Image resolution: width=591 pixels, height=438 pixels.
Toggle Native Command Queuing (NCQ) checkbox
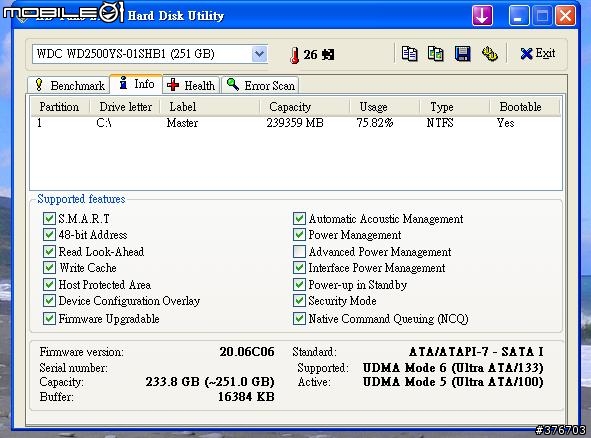click(x=299, y=319)
